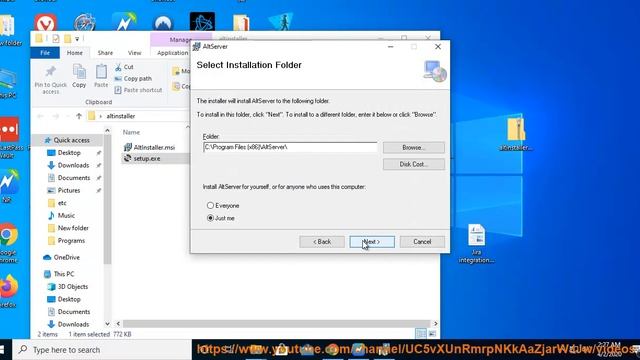Click the altinstaller zip folder on desktop
The image size is (640, 360).
[x=516, y=134]
